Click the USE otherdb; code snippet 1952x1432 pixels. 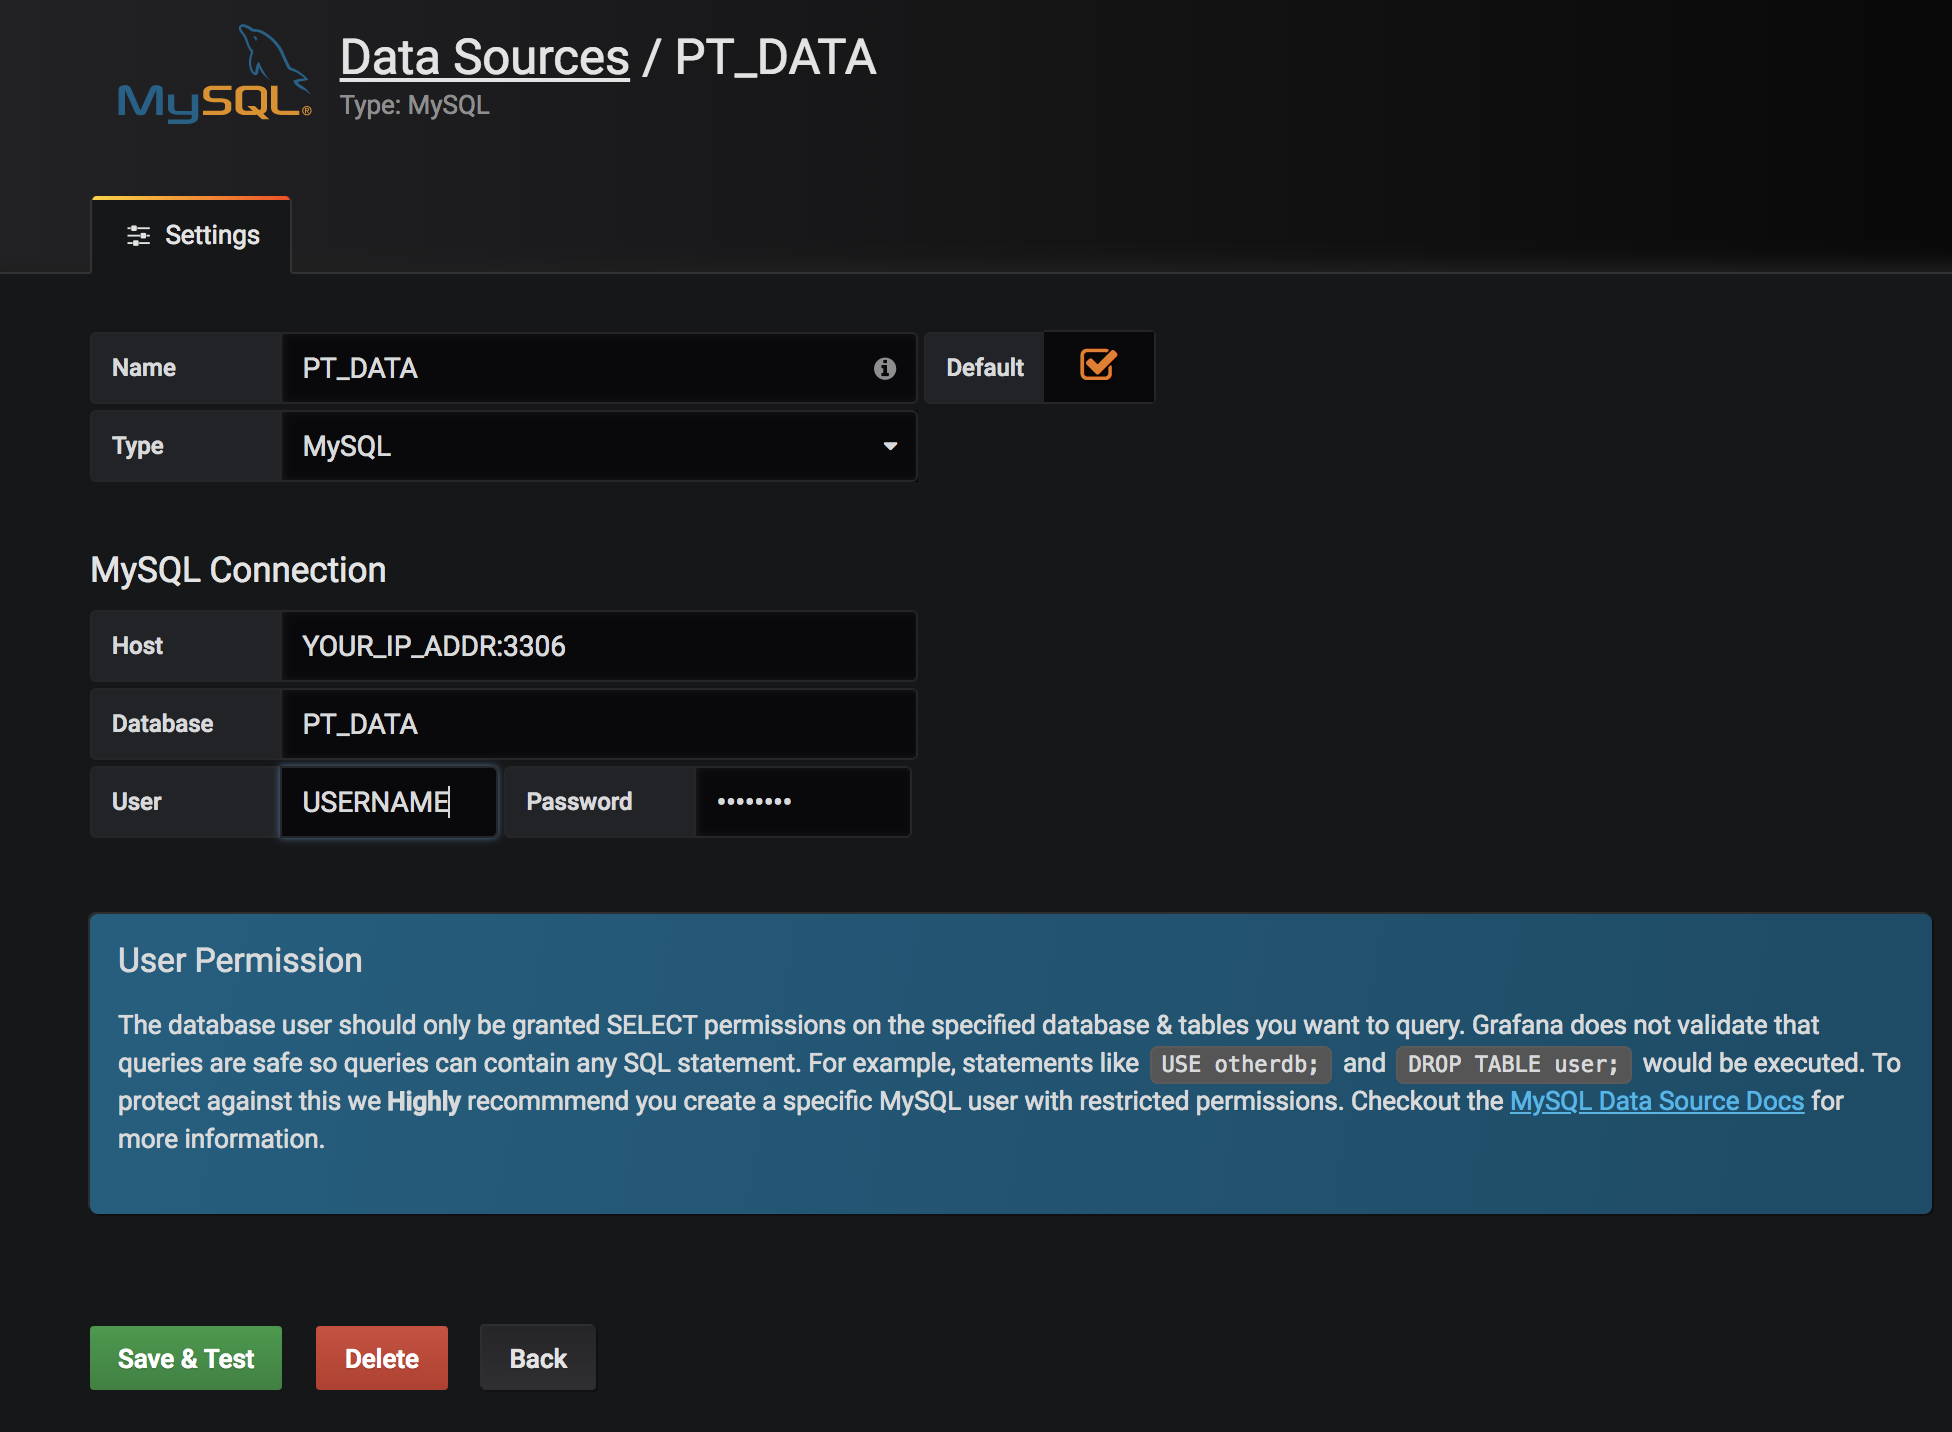pyautogui.click(x=1239, y=1064)
